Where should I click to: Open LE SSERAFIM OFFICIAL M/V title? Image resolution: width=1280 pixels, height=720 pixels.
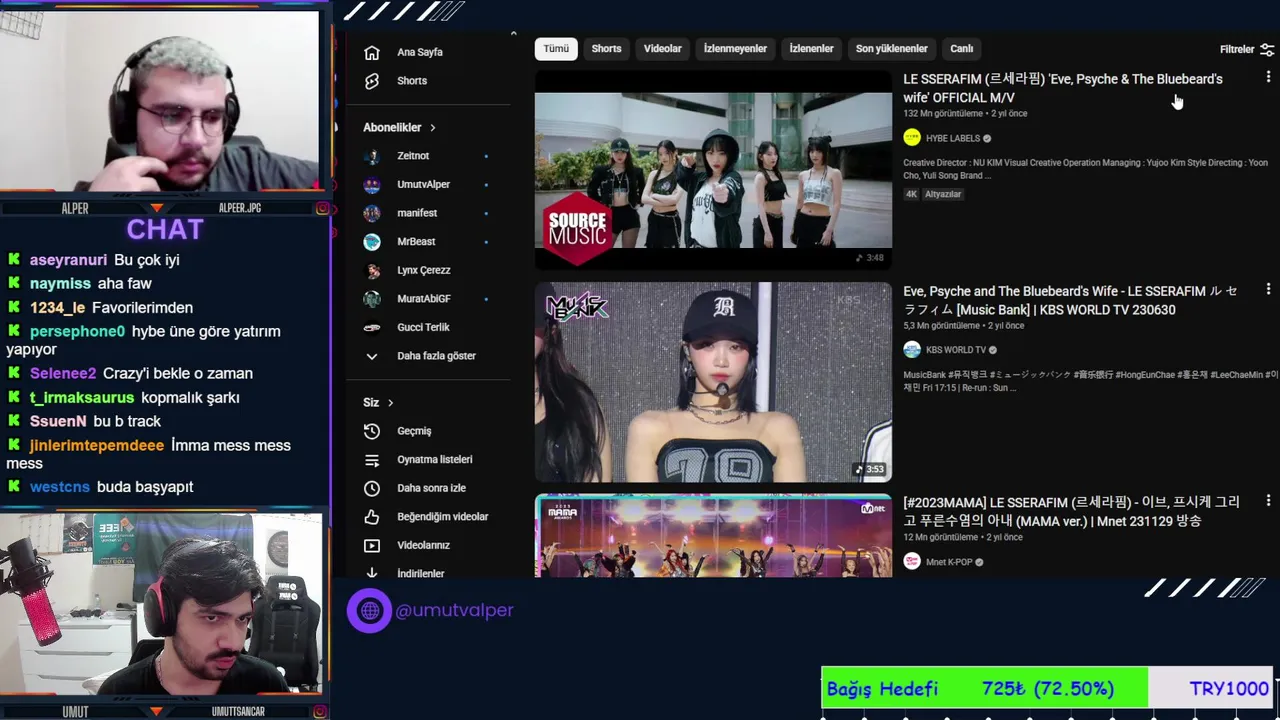pyautogui.click(x=1063, y=88)
